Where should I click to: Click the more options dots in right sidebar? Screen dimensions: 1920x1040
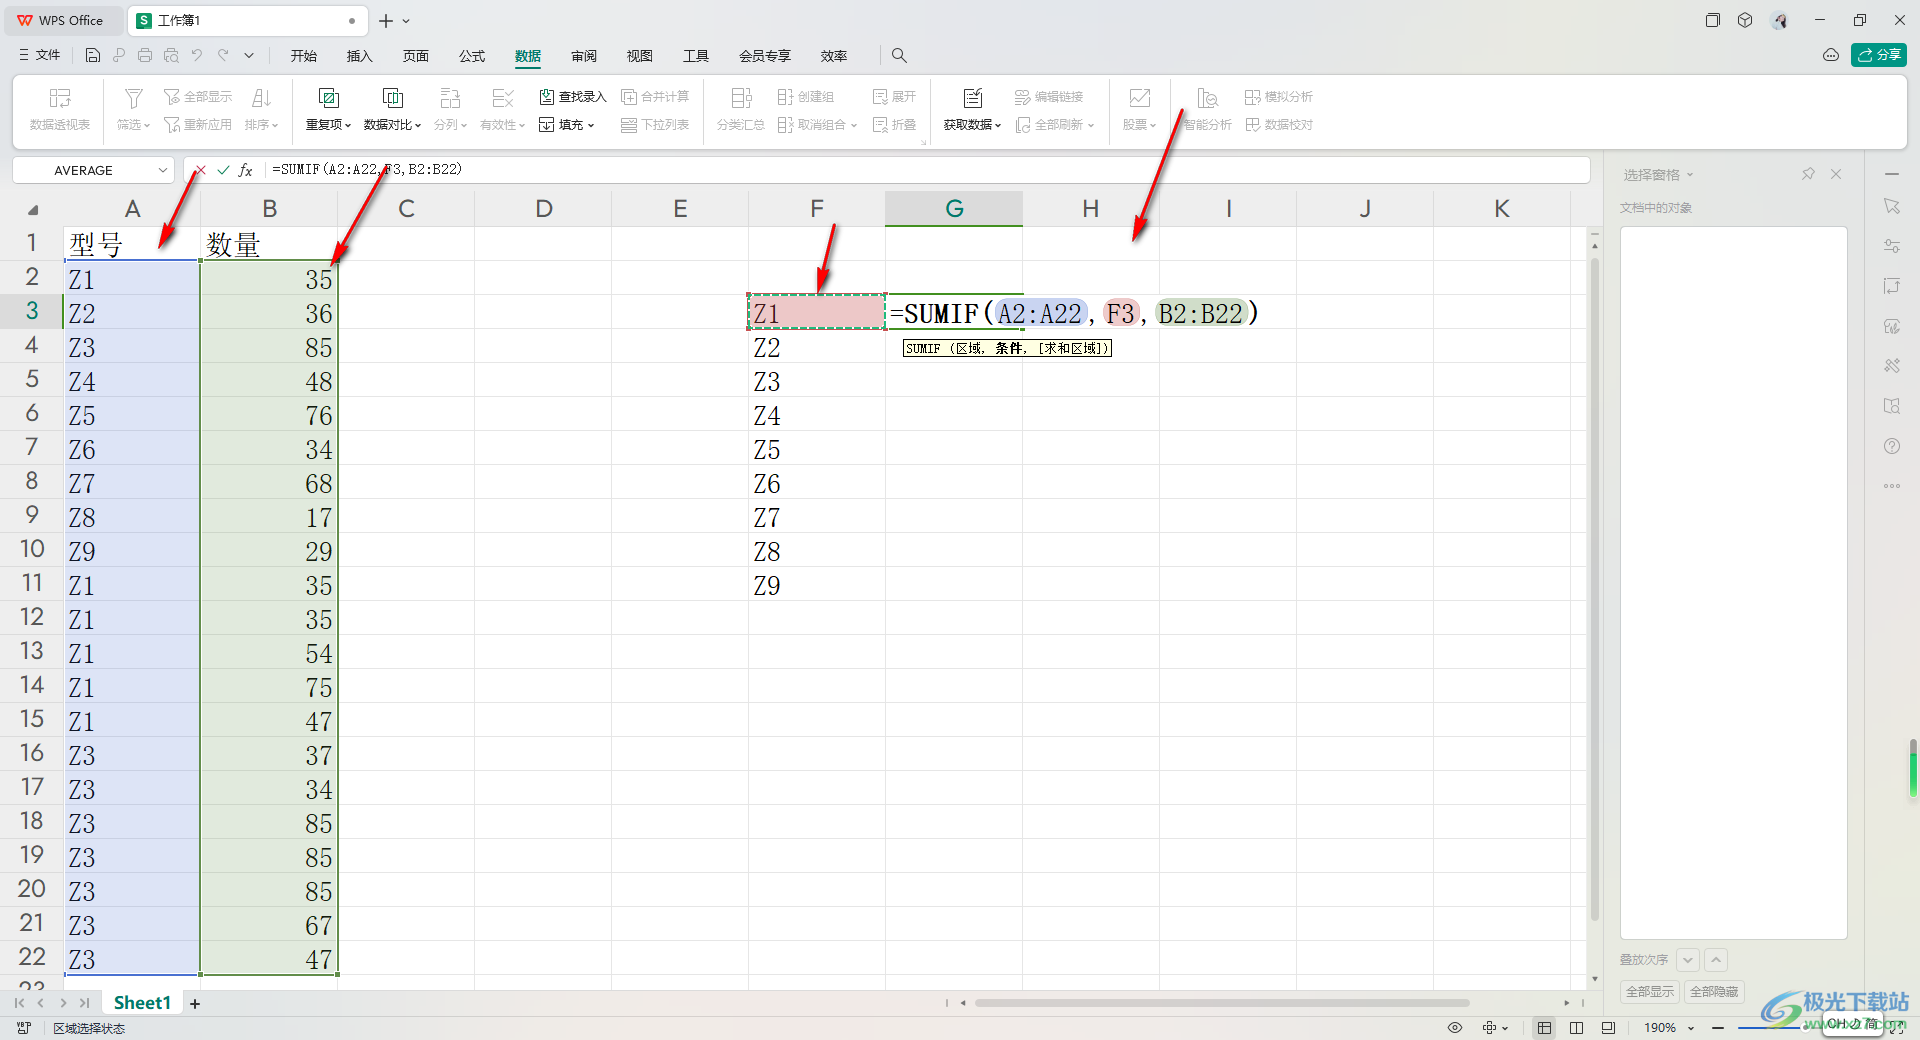click(x=1892, y=486)
